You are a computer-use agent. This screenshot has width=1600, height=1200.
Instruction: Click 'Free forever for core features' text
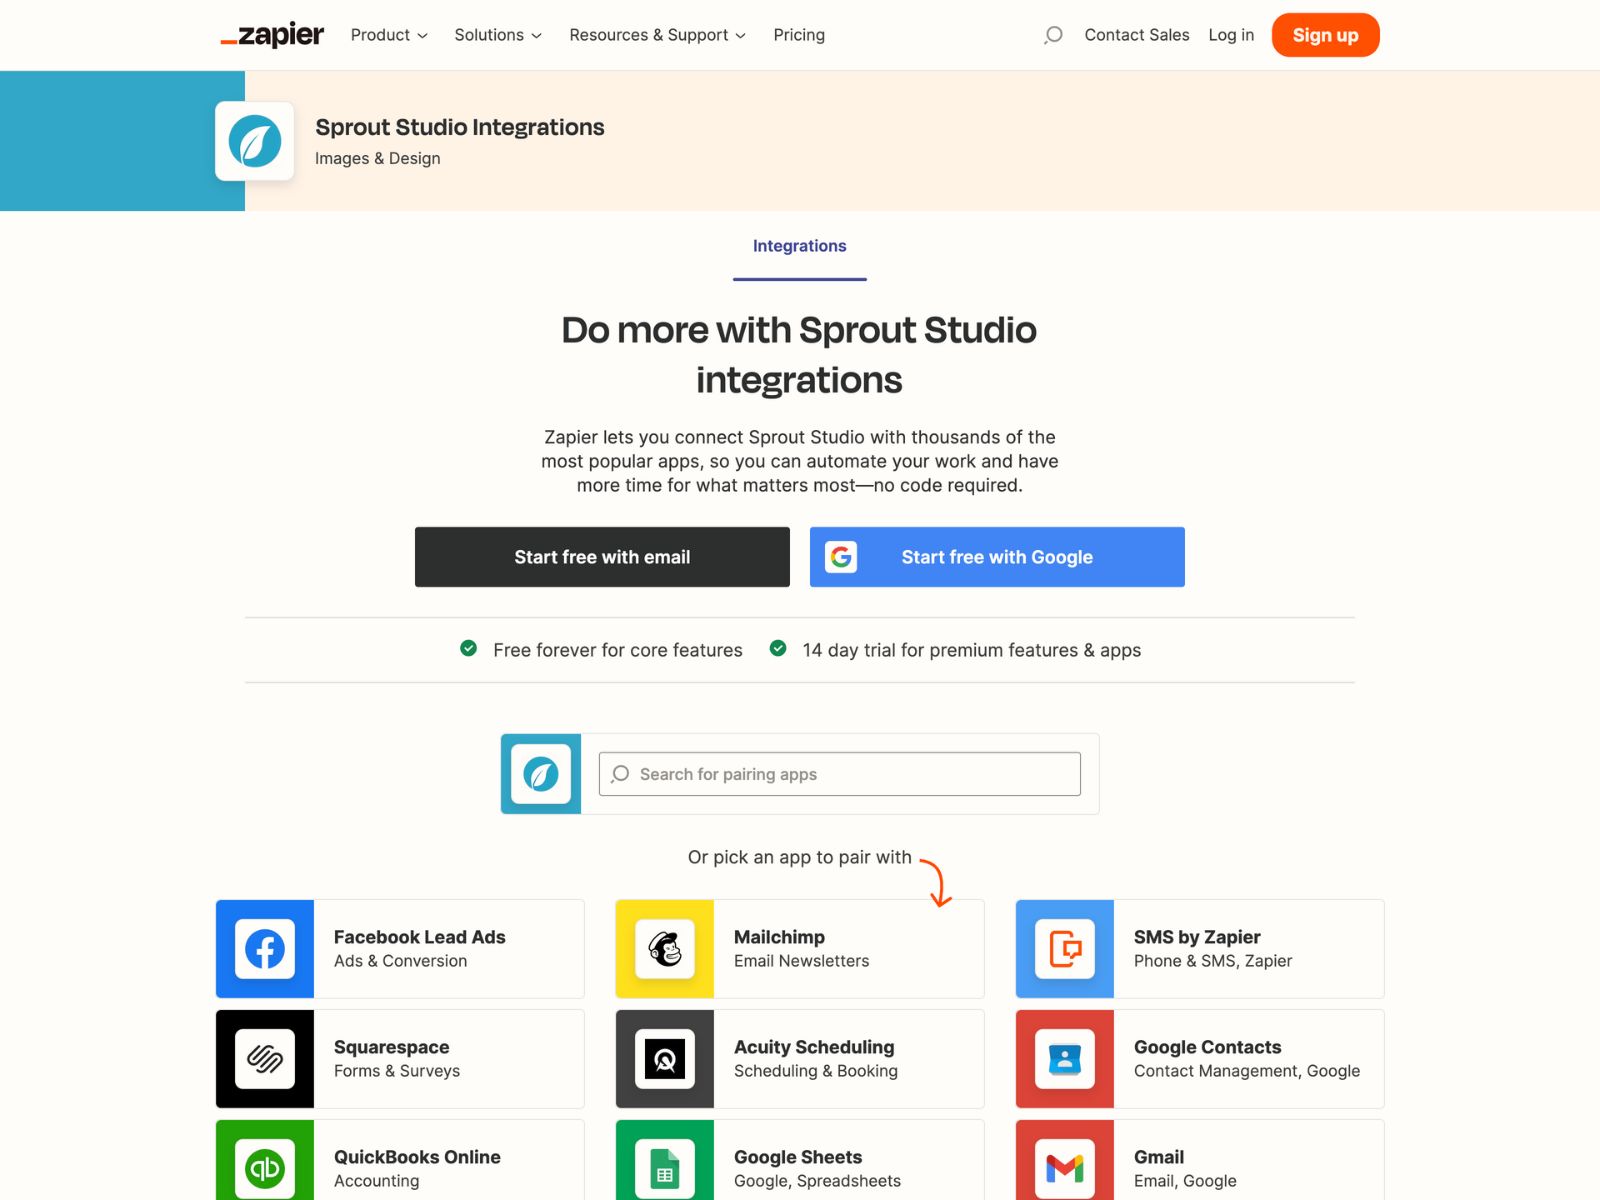[618, 650]
